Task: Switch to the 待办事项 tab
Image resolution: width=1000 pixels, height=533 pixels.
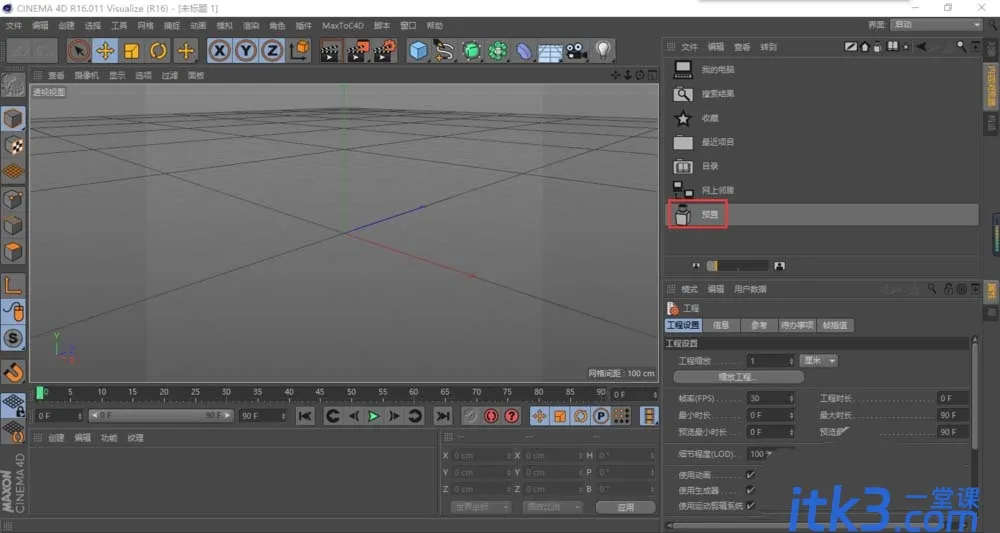Action: [x=797, y=325]
